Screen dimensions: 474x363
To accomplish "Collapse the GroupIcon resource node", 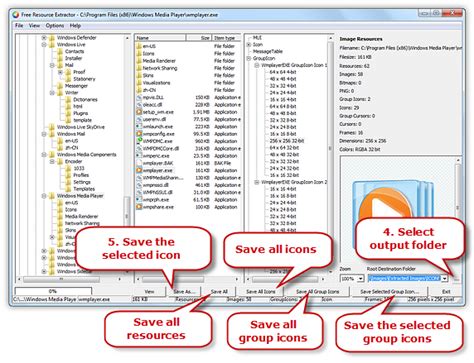I will [x=249, y=58].
